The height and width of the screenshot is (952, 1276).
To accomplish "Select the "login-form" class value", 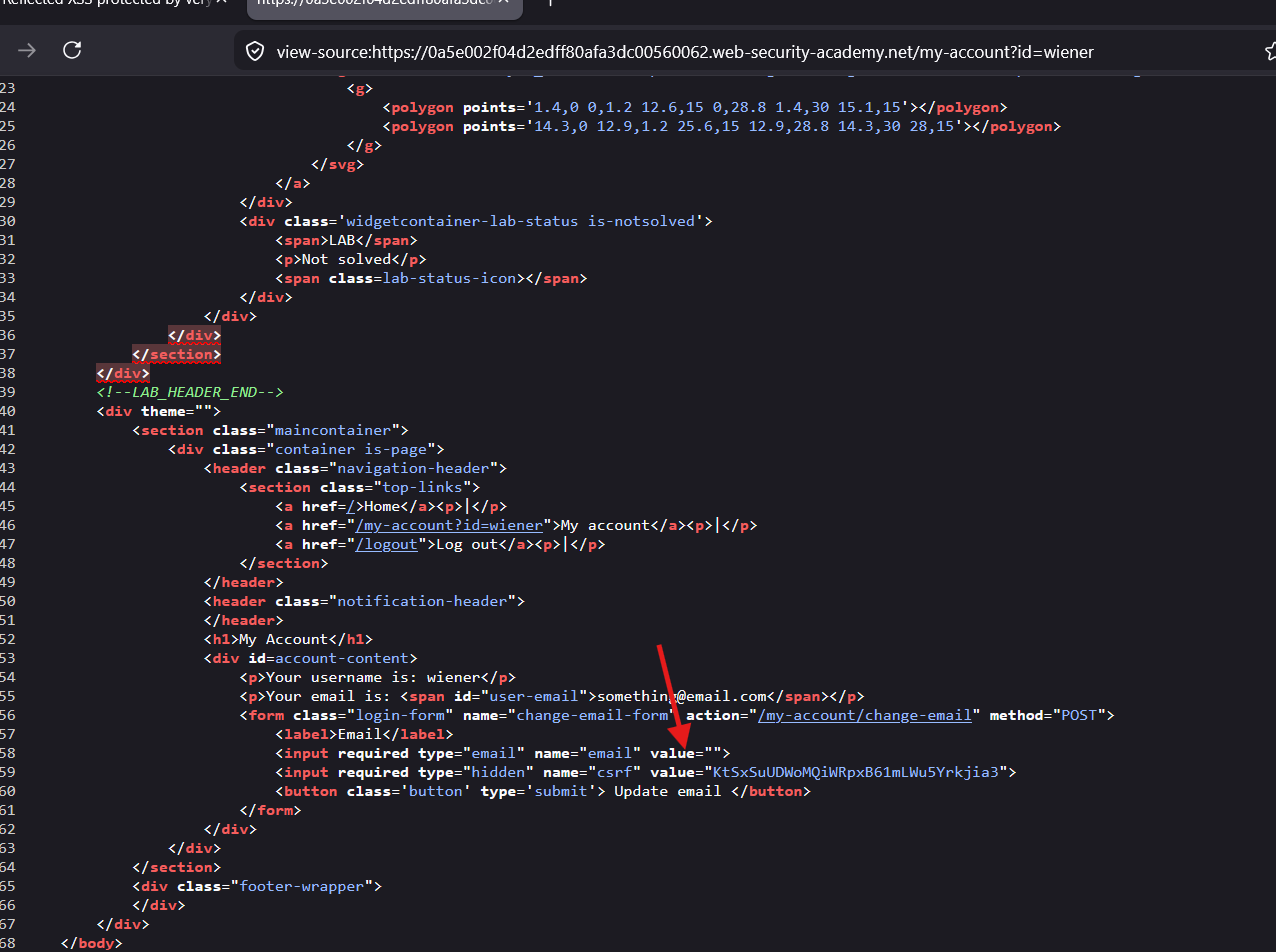I will (x=399, y=715).
